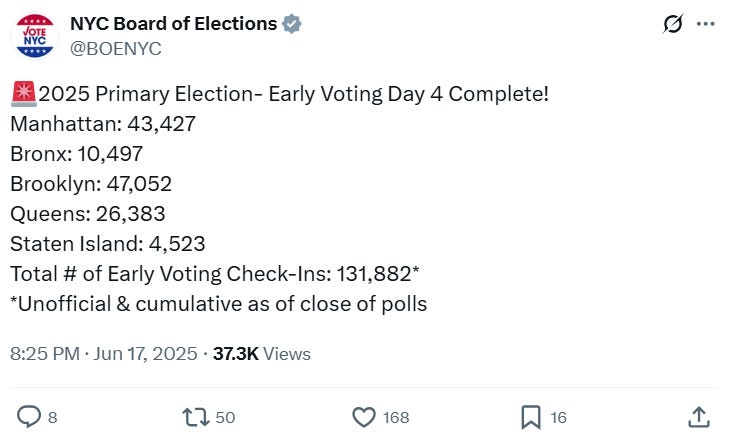
Task: Click the repost count 50
Action: 225,417
